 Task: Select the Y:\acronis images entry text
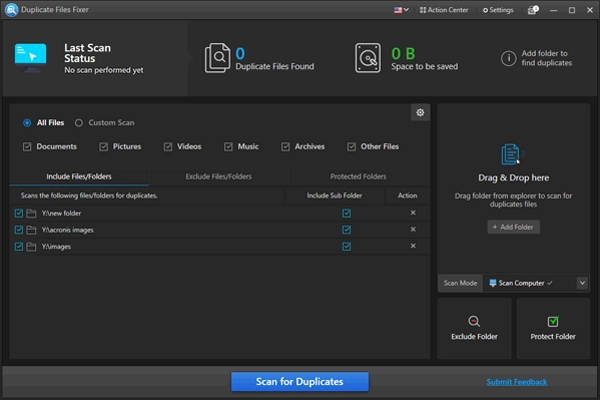coord(67,230)
